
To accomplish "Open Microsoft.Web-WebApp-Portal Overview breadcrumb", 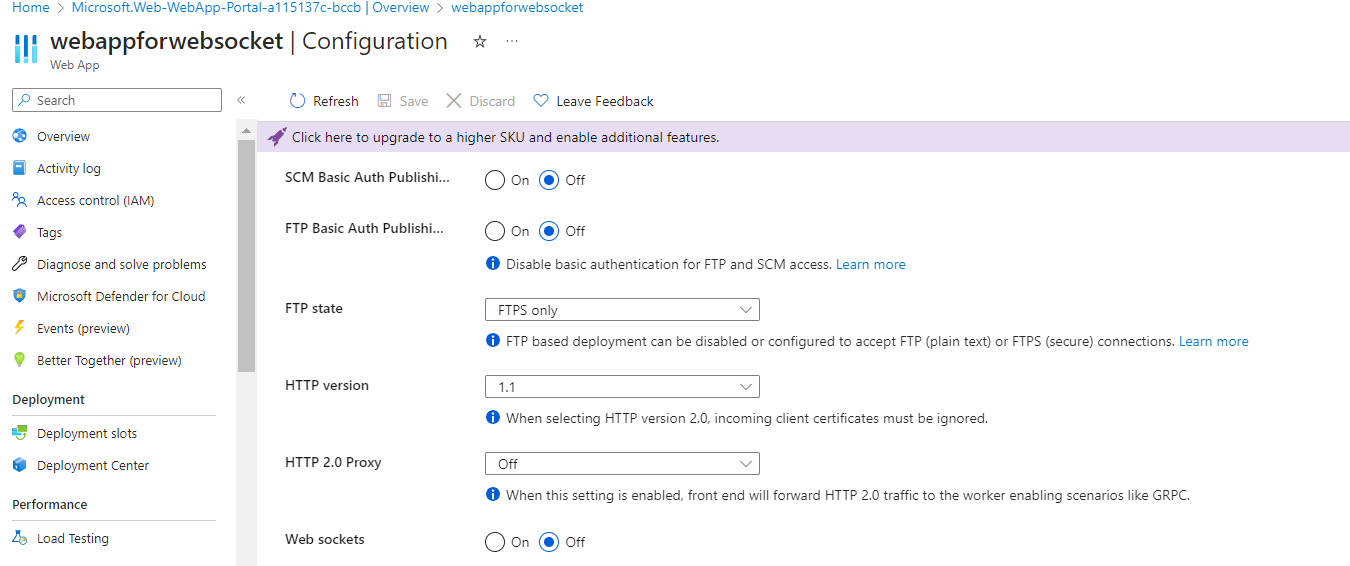I will tap(251, 7).
